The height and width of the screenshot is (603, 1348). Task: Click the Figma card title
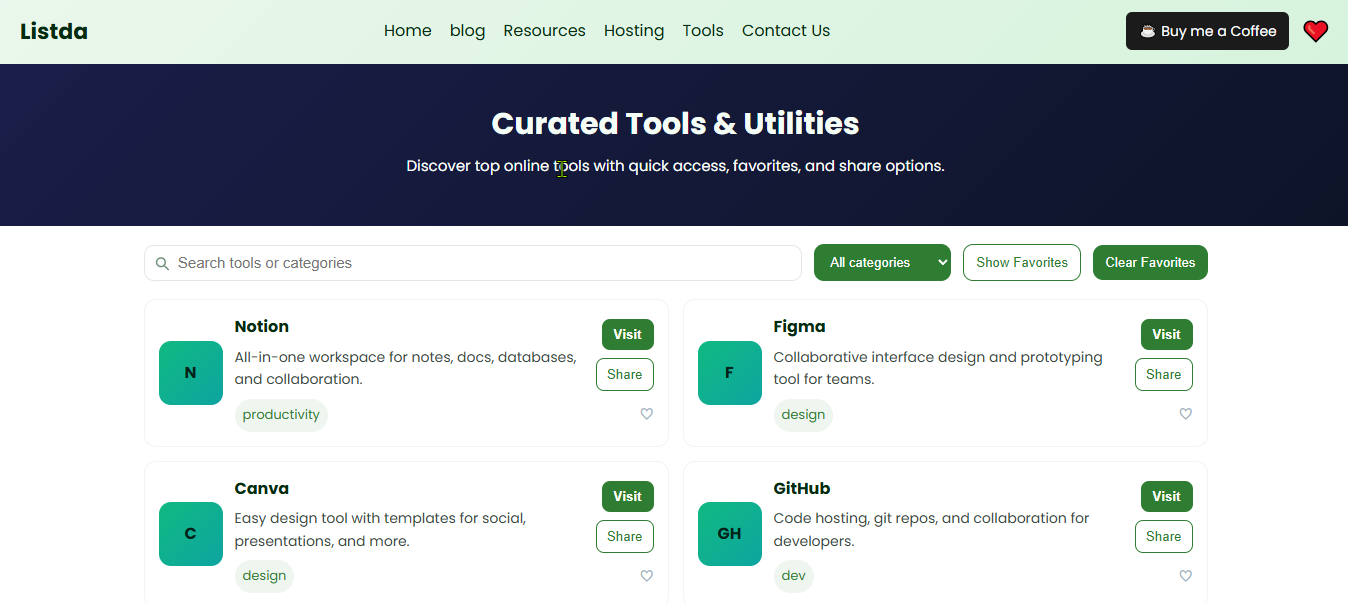coord(800,327)
